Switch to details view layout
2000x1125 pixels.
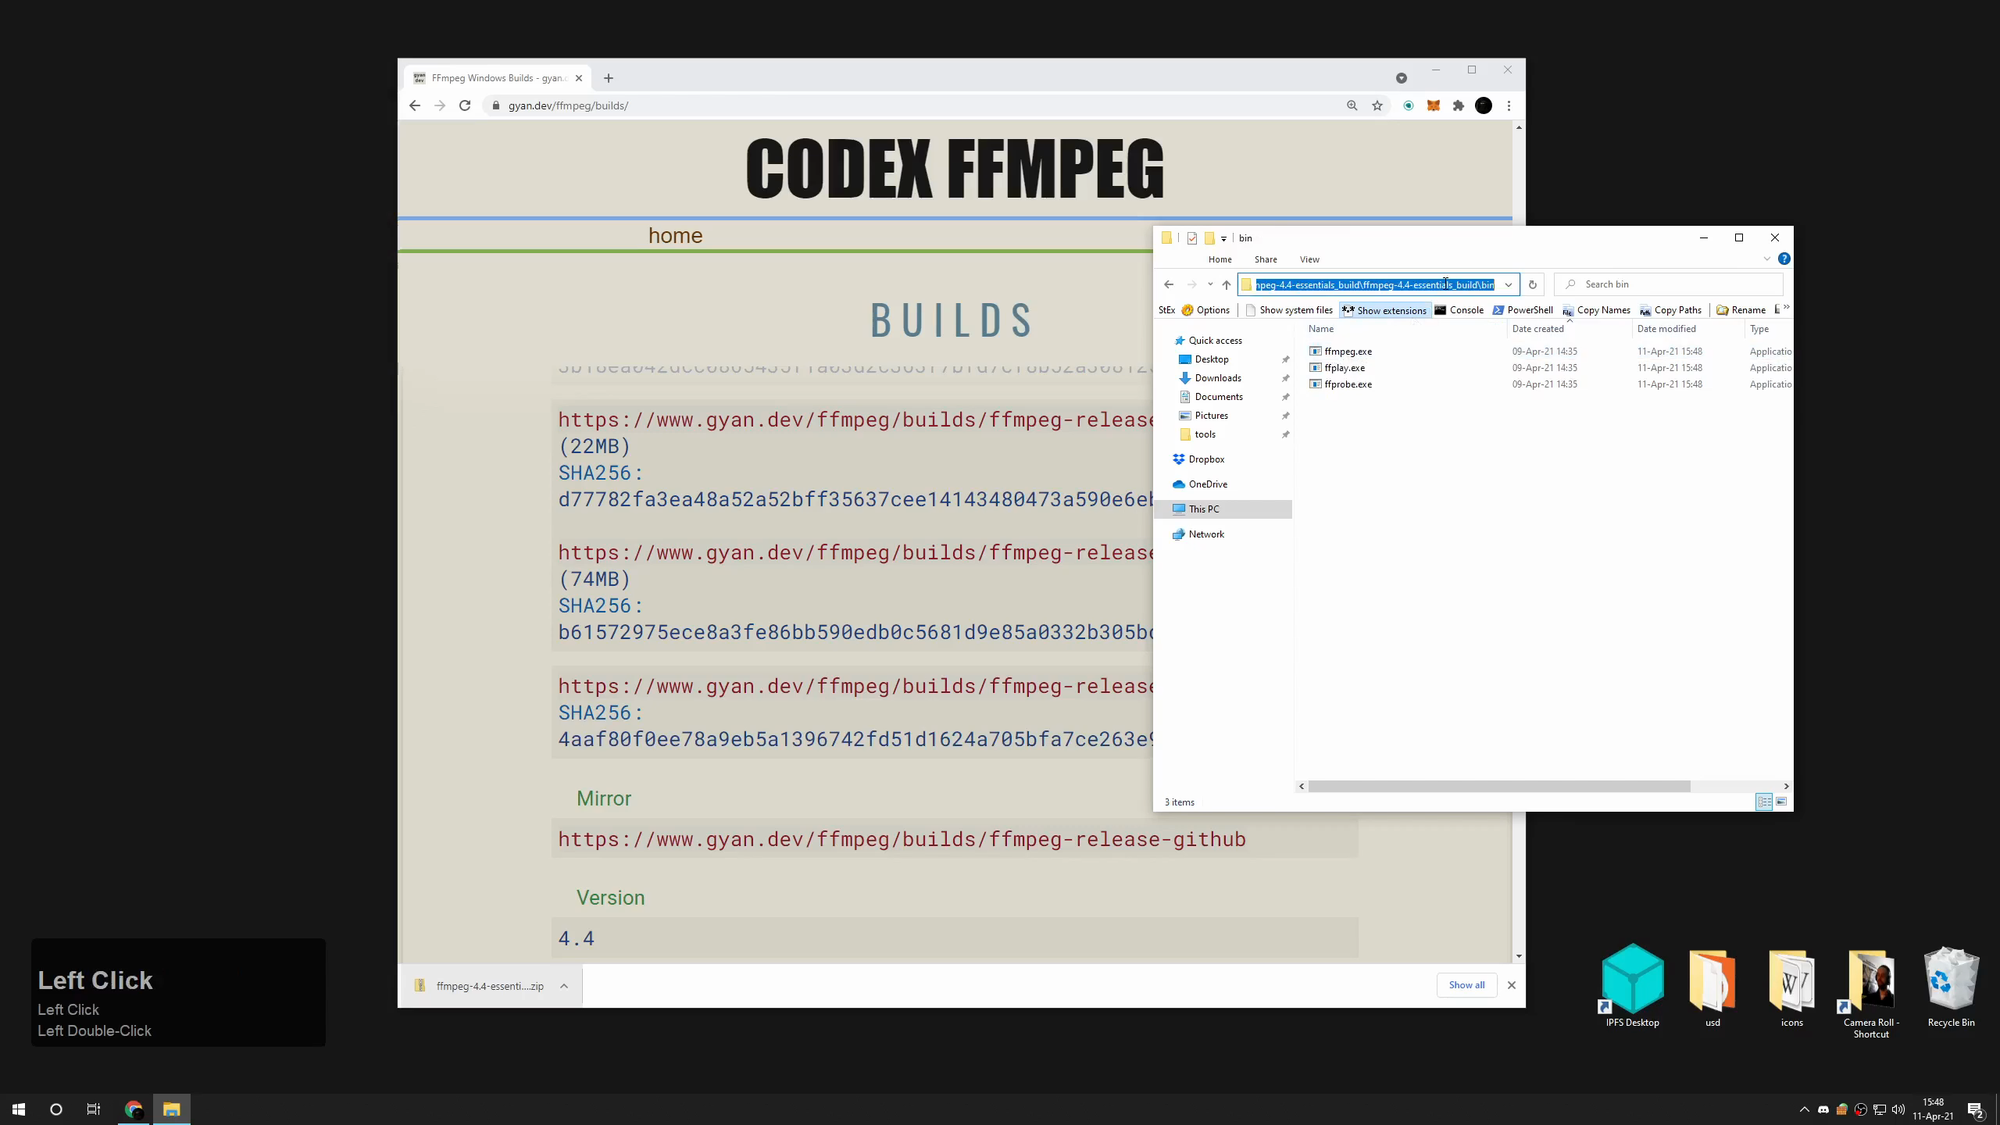click(1764, 802)
